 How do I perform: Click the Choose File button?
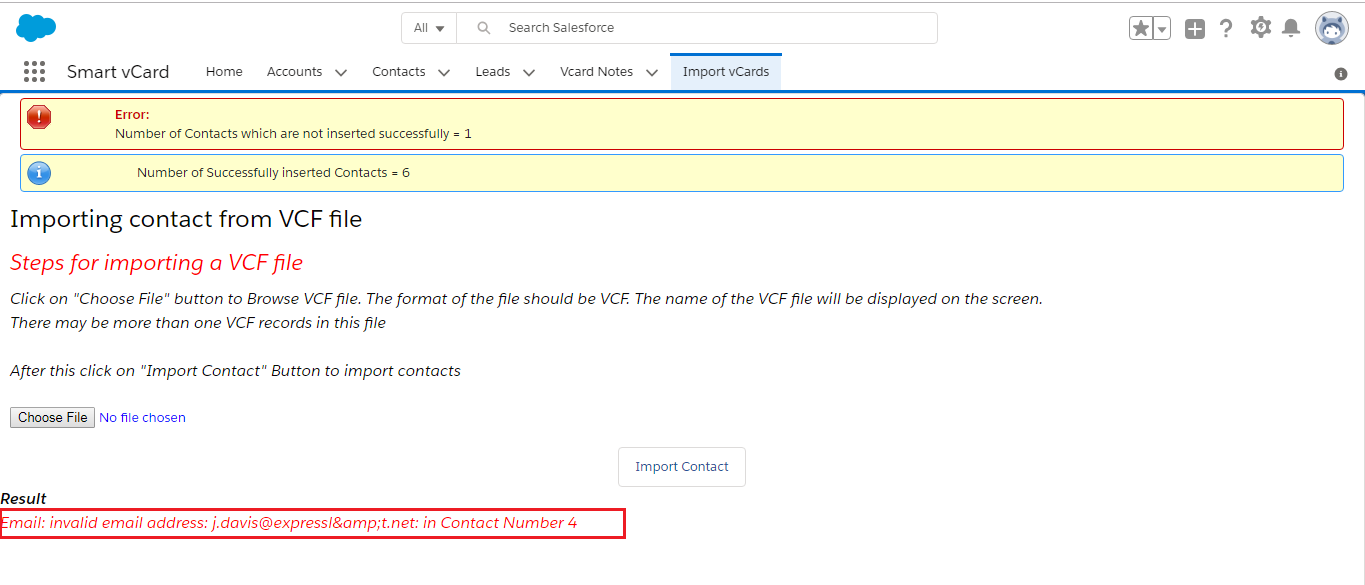coord(53,418)
